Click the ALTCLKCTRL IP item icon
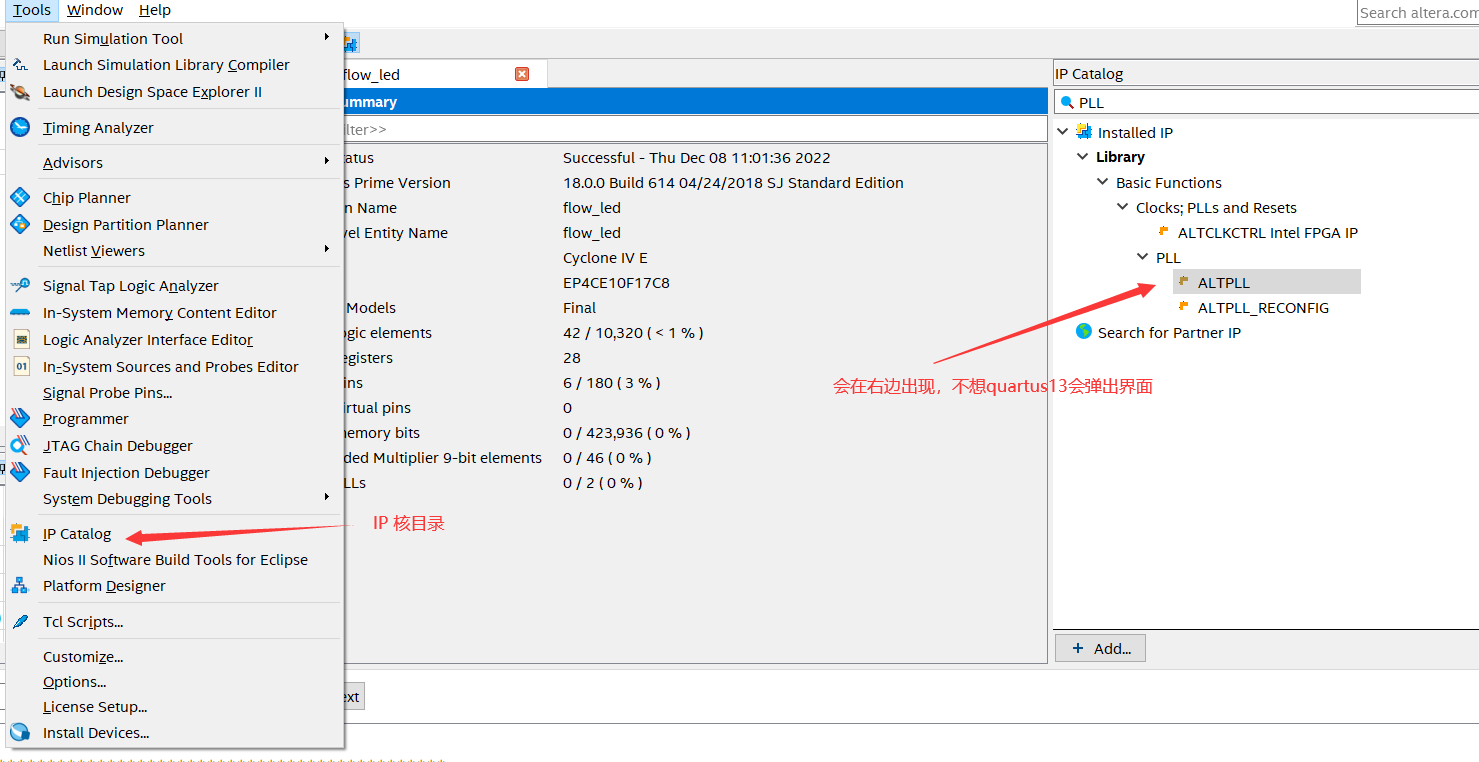Image resolution: width=1479 pixels, height=762 pixels. (x=1163, y=231)
